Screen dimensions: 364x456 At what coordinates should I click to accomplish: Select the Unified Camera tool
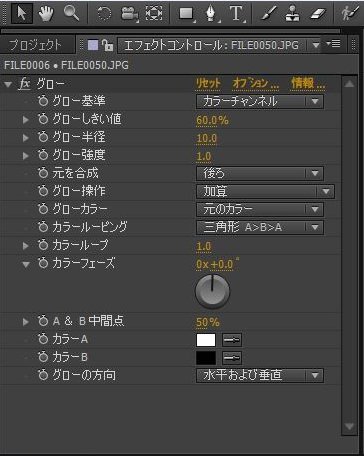coord(129,14)
